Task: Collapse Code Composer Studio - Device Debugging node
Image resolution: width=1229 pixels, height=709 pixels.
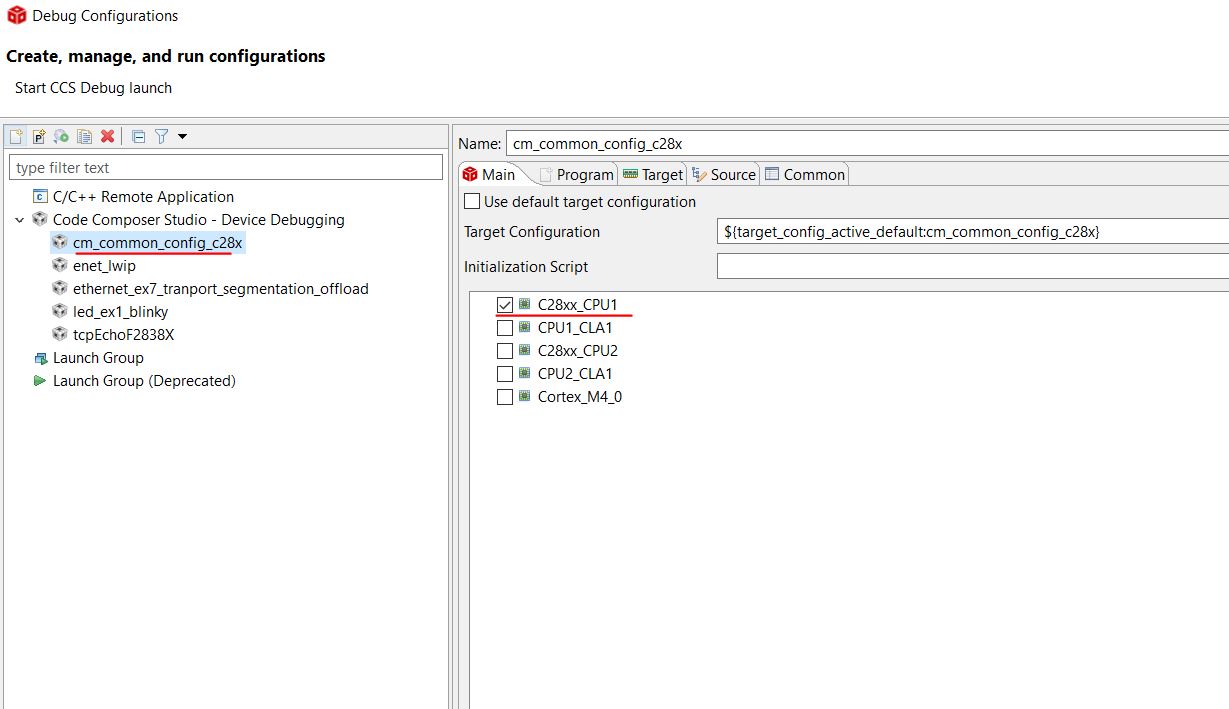Action: click(19, 220)
